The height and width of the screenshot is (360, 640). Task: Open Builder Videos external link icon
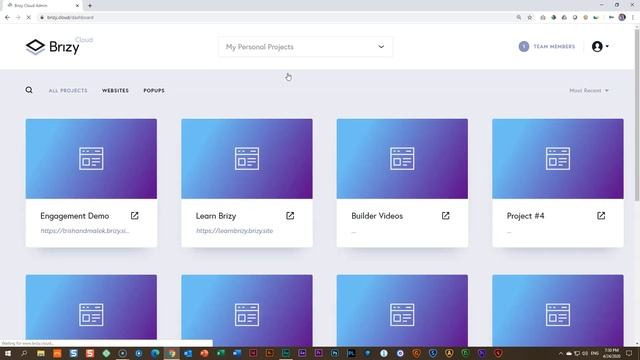click(446, 216)
